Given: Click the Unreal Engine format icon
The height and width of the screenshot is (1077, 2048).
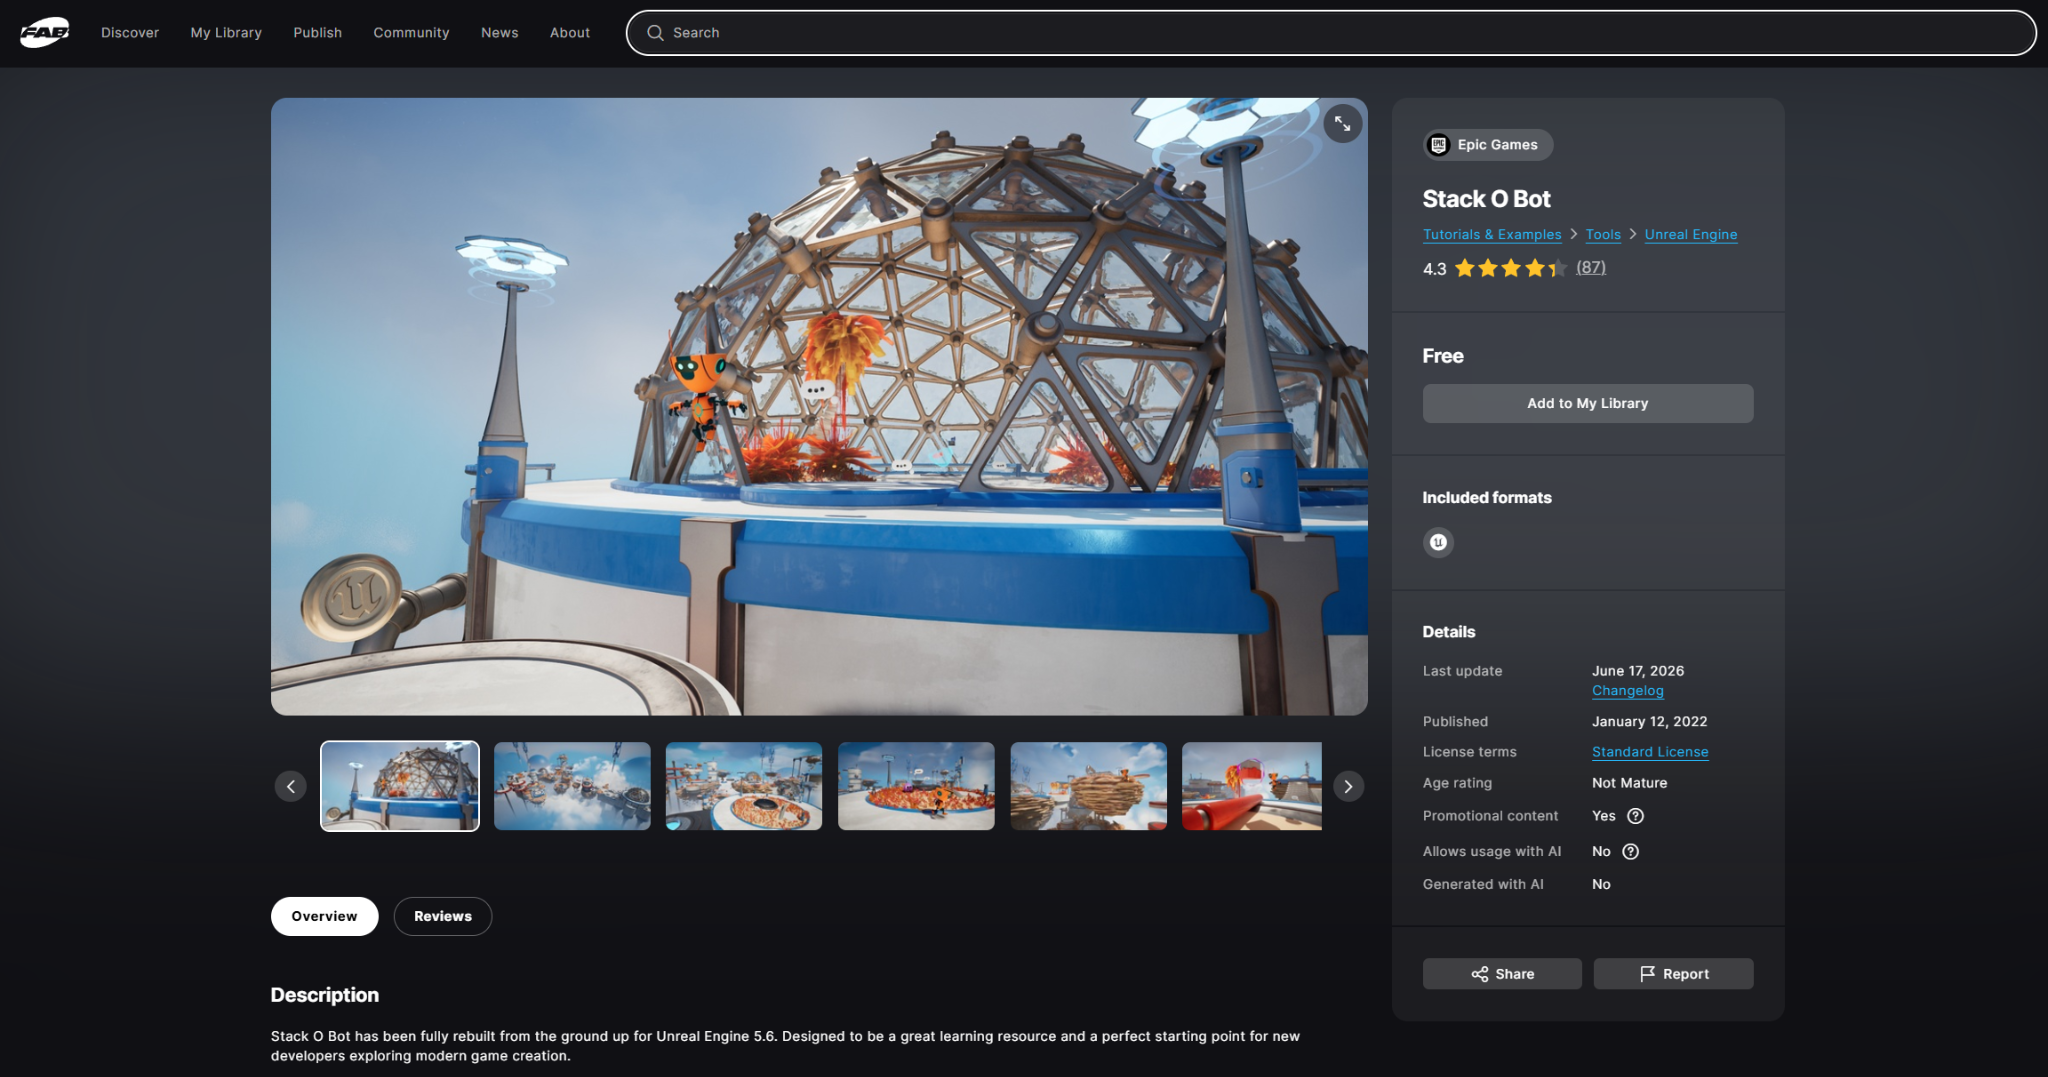Looking at the screenshot, I should click(1438, 542).
